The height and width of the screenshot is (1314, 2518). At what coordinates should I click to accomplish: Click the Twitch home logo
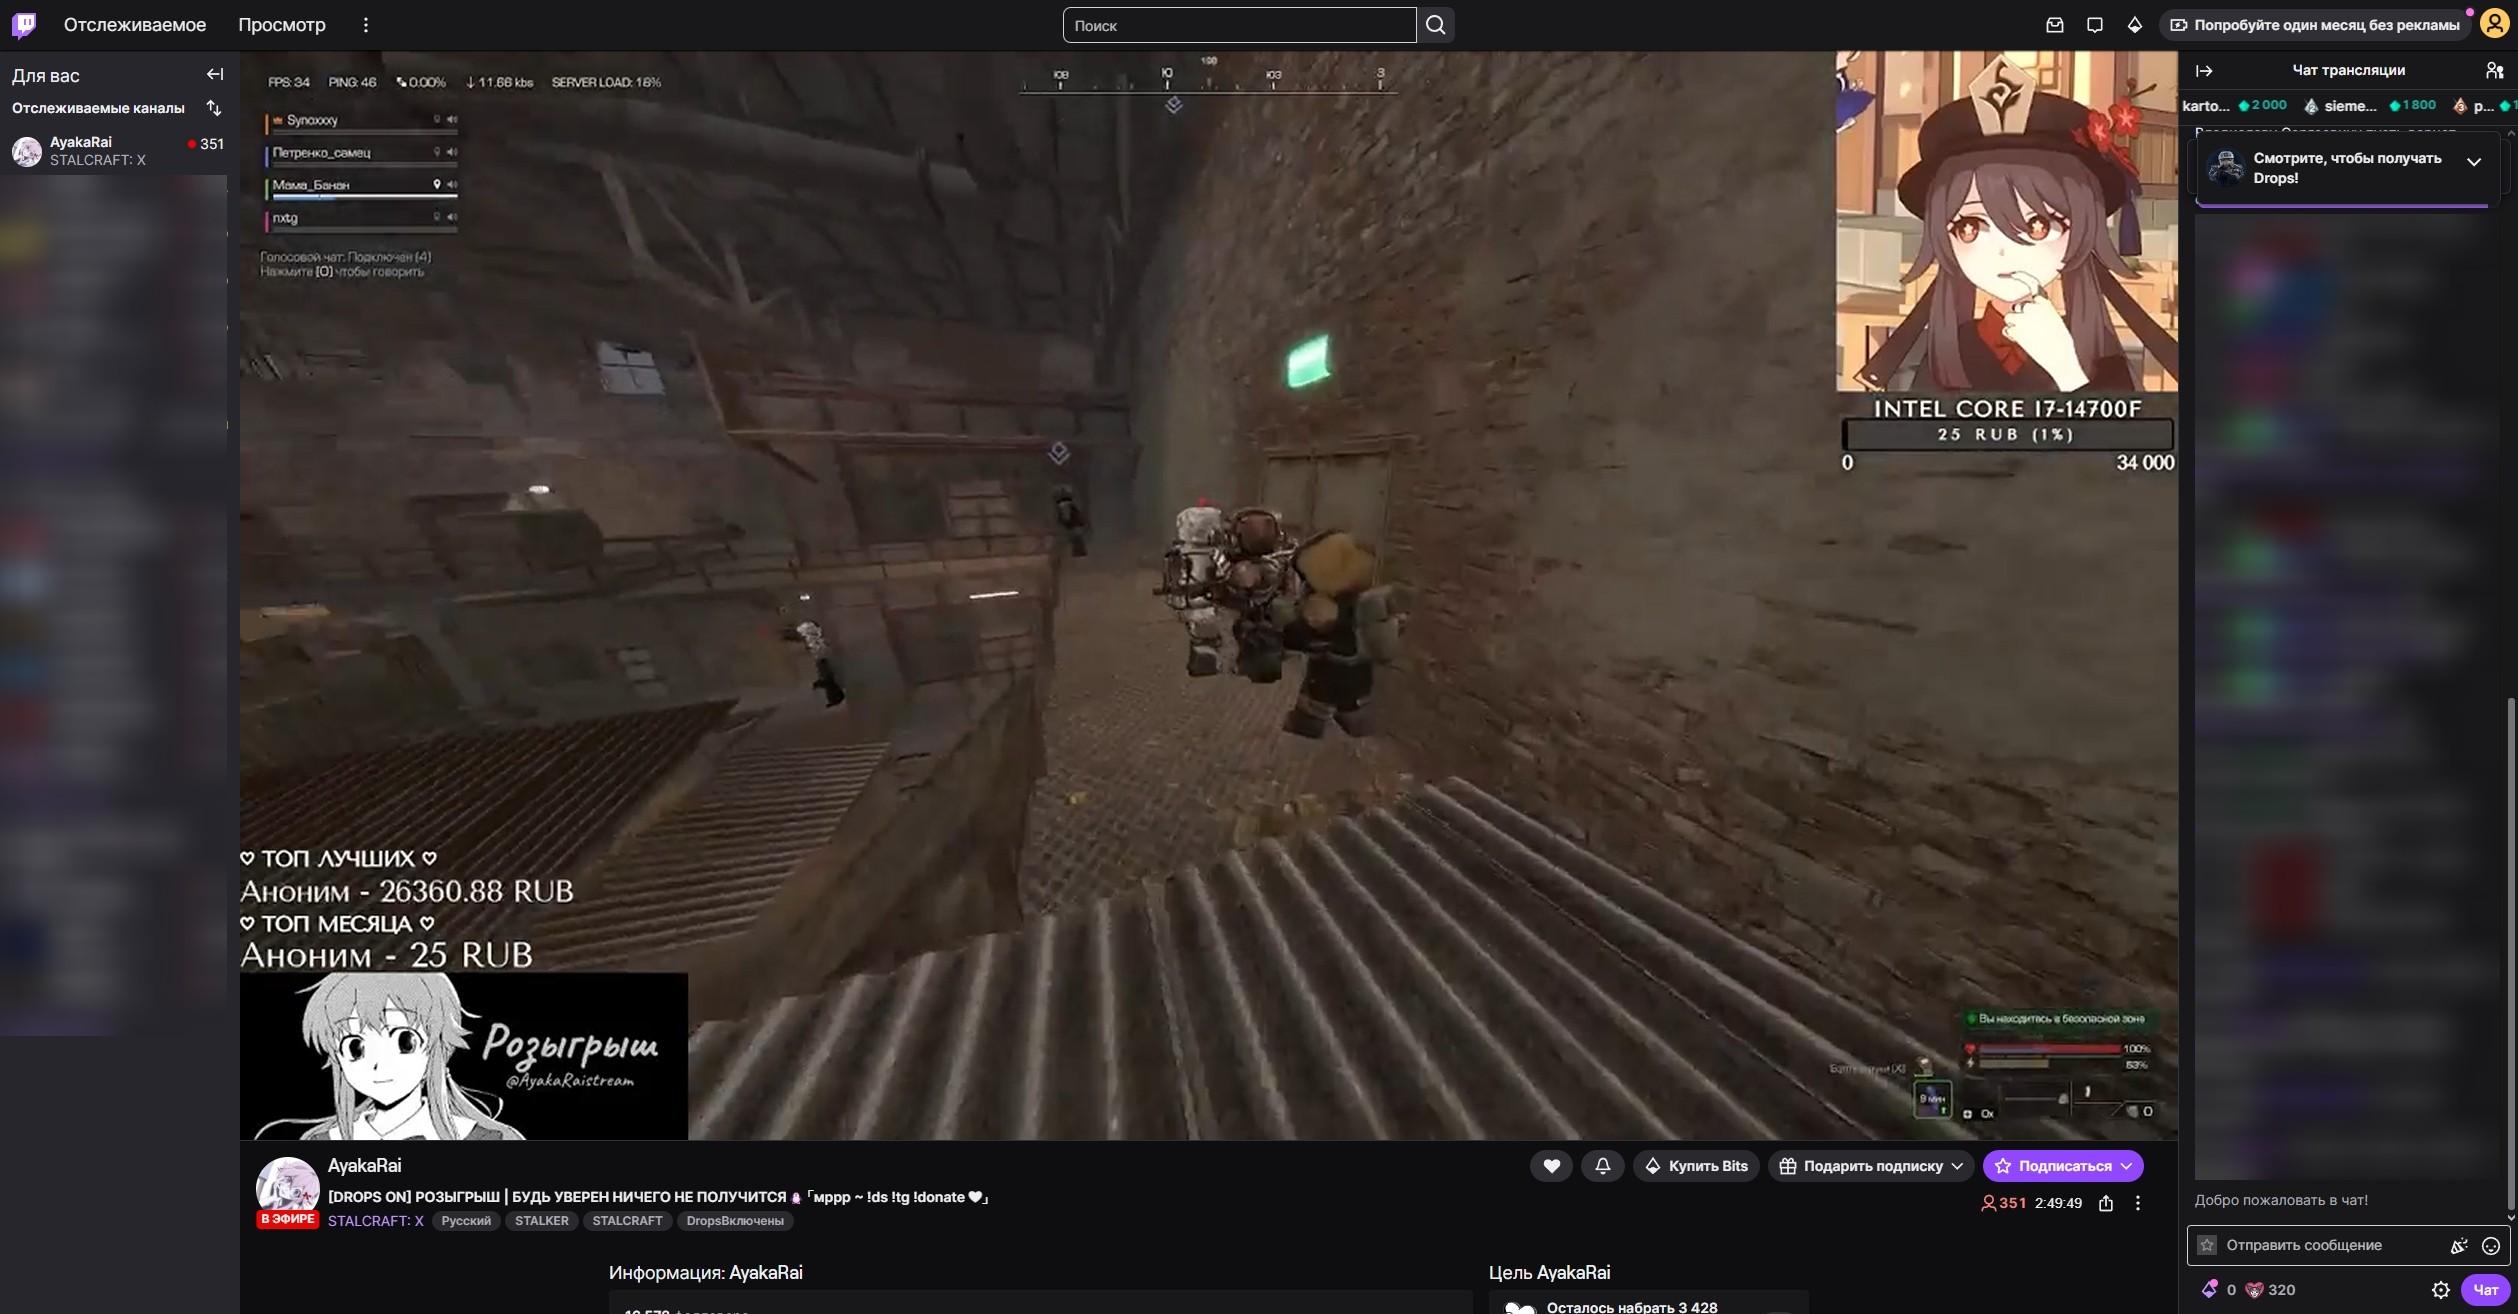24,25
